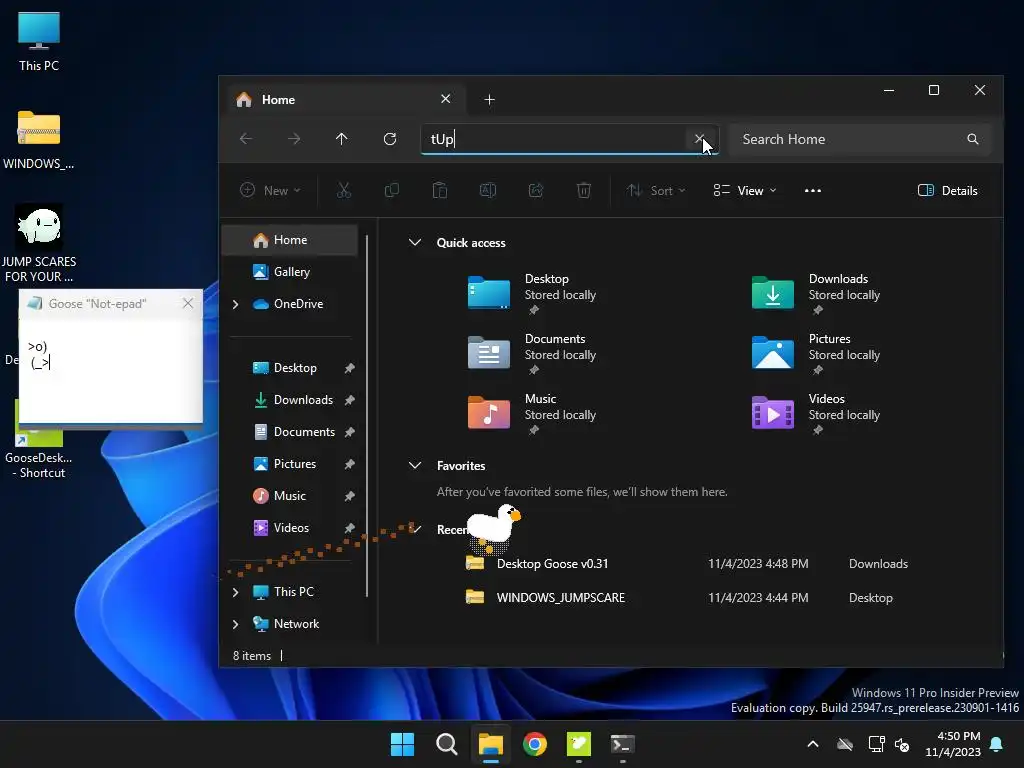The height and width of the screenshot is (768, 1024).
Task: Click the Desktop Goose taskbar icon
Action: [x=579, y=744]
